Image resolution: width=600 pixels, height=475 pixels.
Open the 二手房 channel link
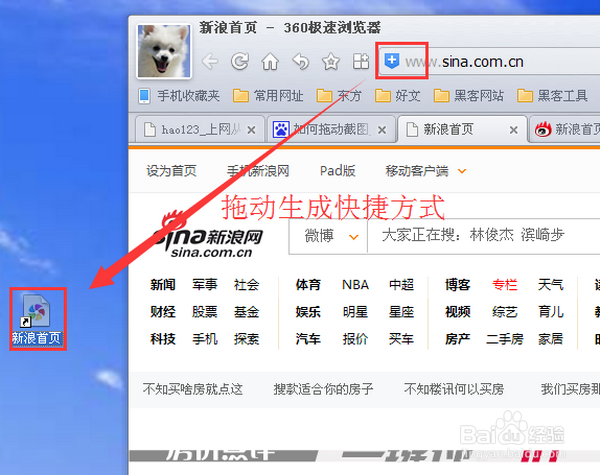(x=505, y=339)
